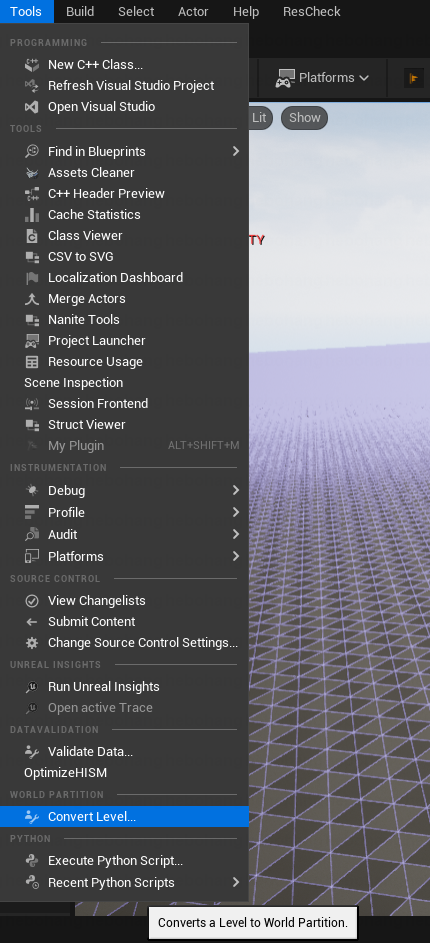430x943 pixels.
Task: Click the Session Frontend broadcast icon
Action: [x=32, y=404]
